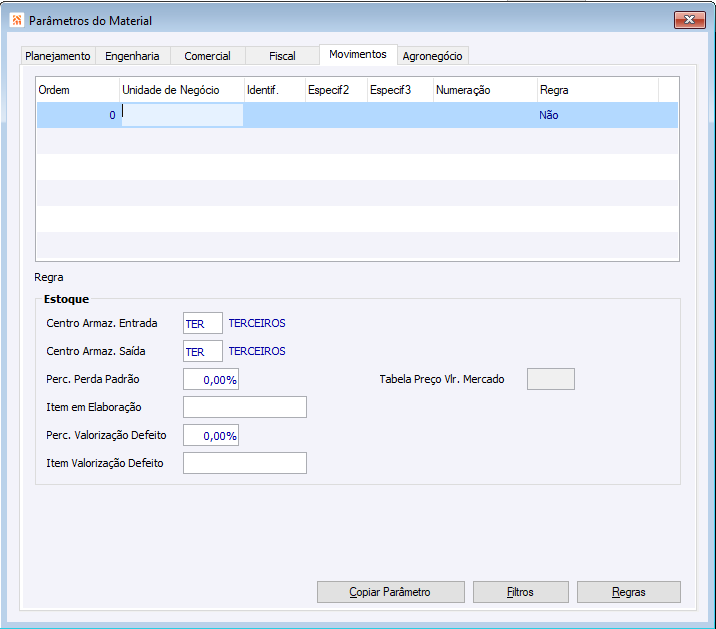Viewport: 716px width, 629px height.
Task: Click the Item Valorização Defeito field
Action: 245,463
